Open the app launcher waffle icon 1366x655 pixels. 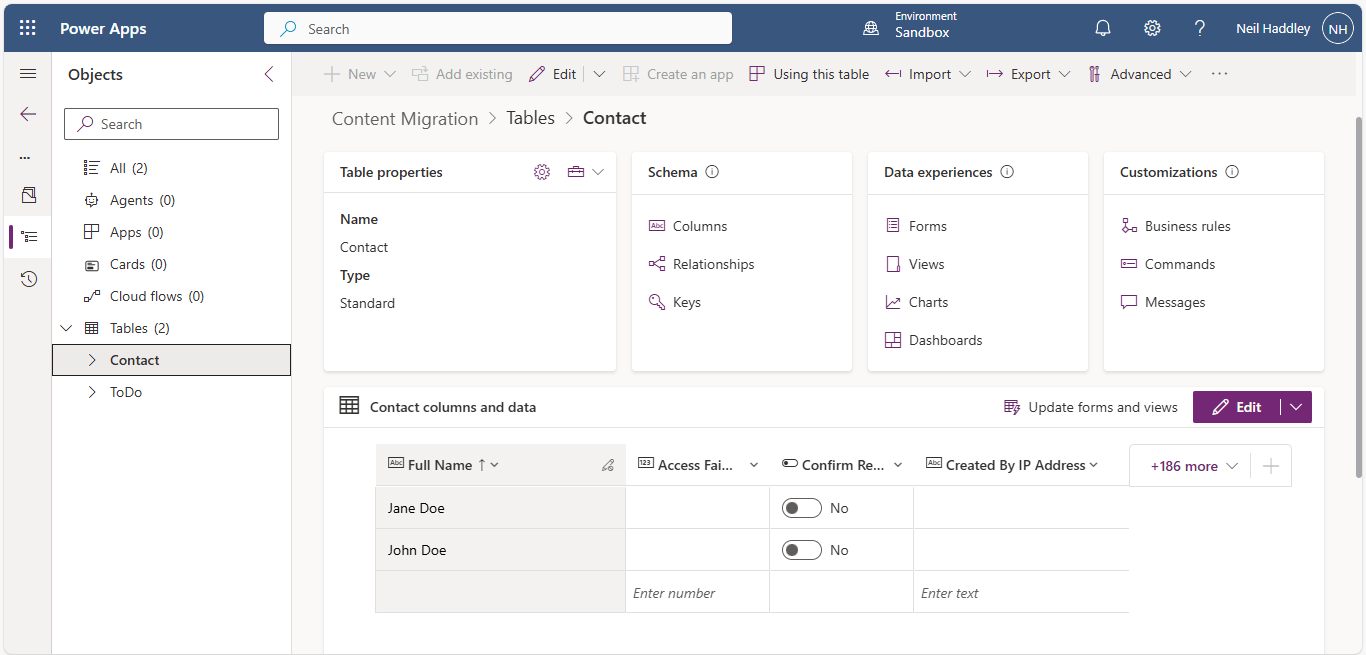(28, 28)
